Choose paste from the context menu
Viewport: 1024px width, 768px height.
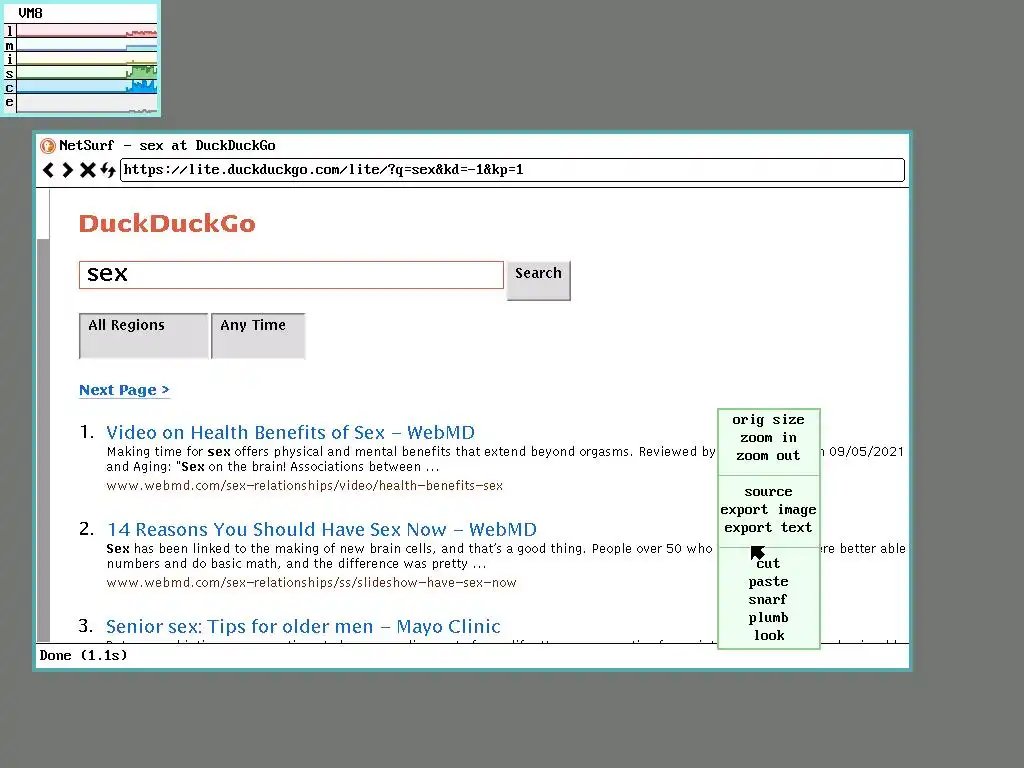[x=768, y=581]
